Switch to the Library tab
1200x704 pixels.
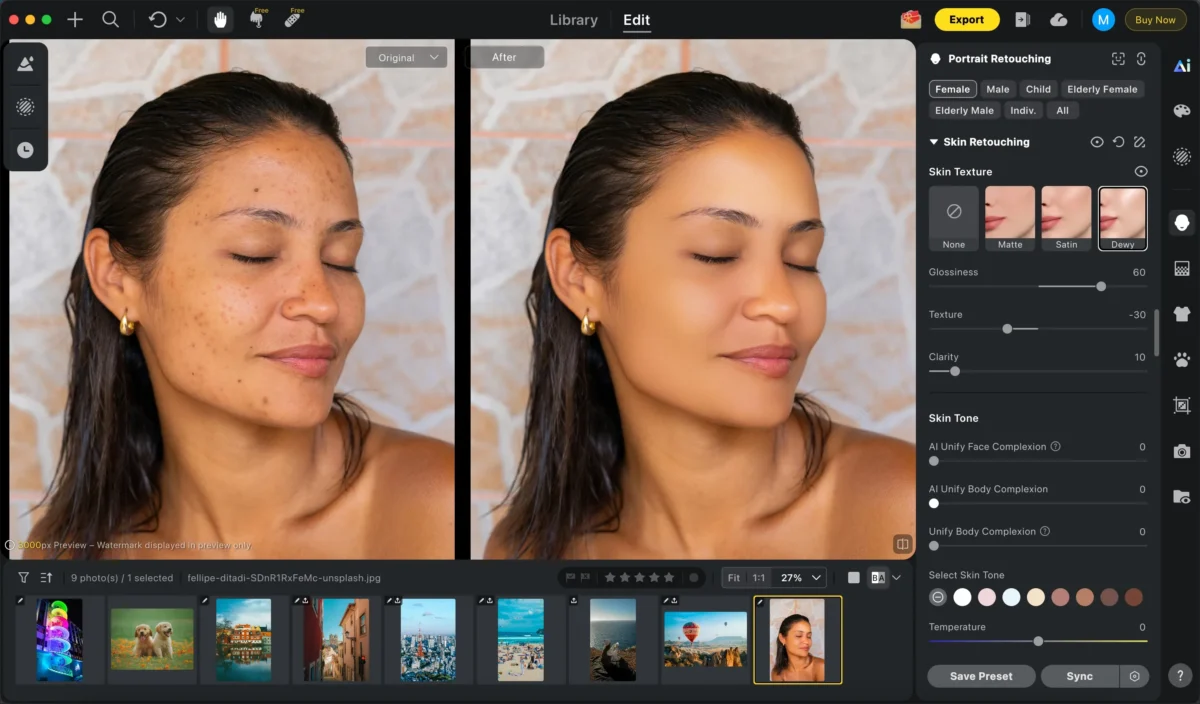point(573,20)
